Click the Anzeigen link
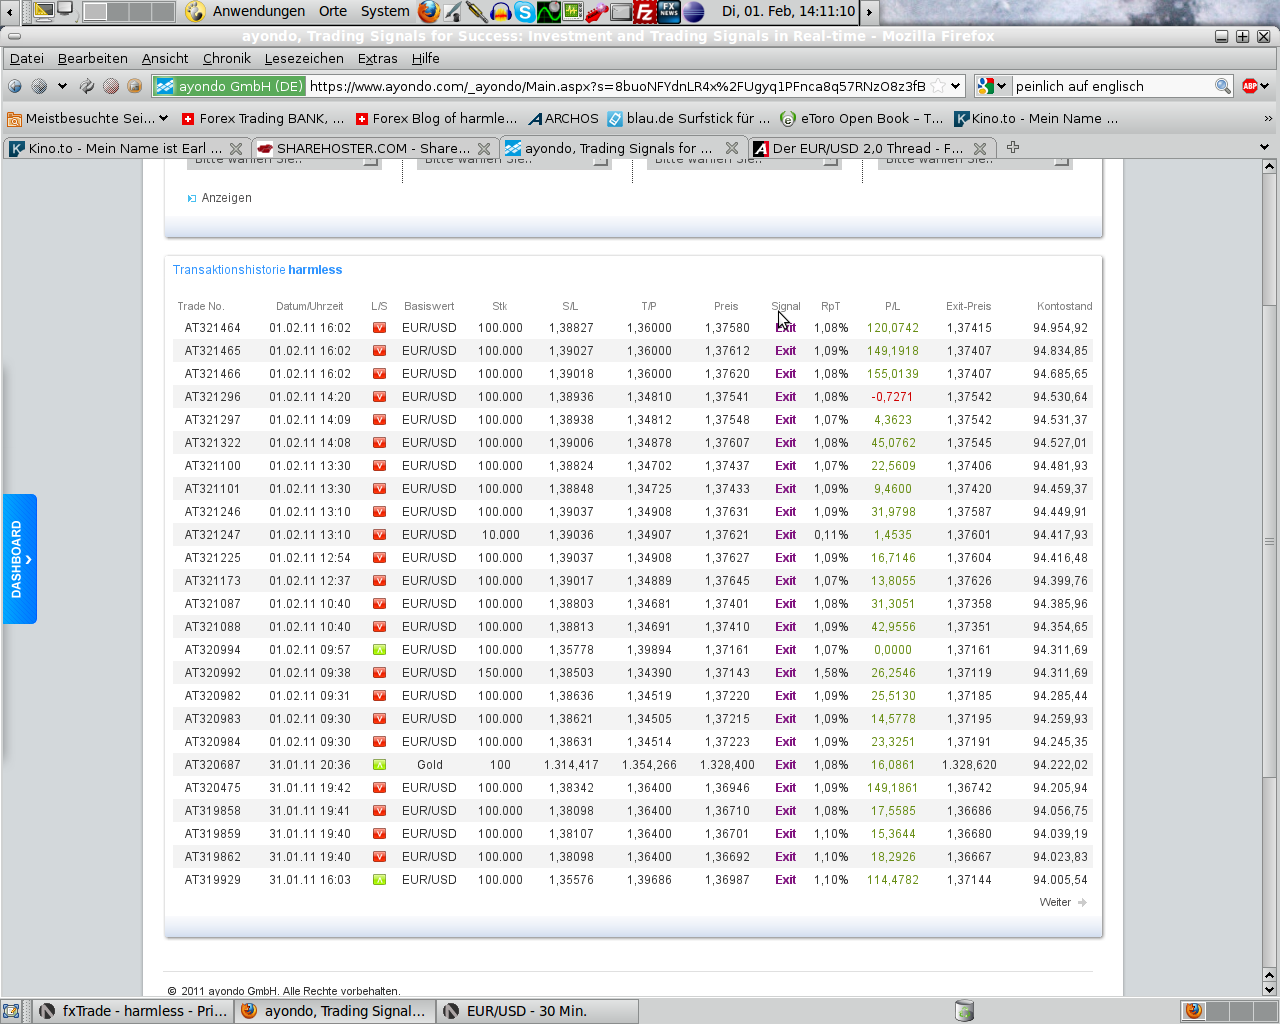This screenshot has width=1280, height=1024. (227, 198)
